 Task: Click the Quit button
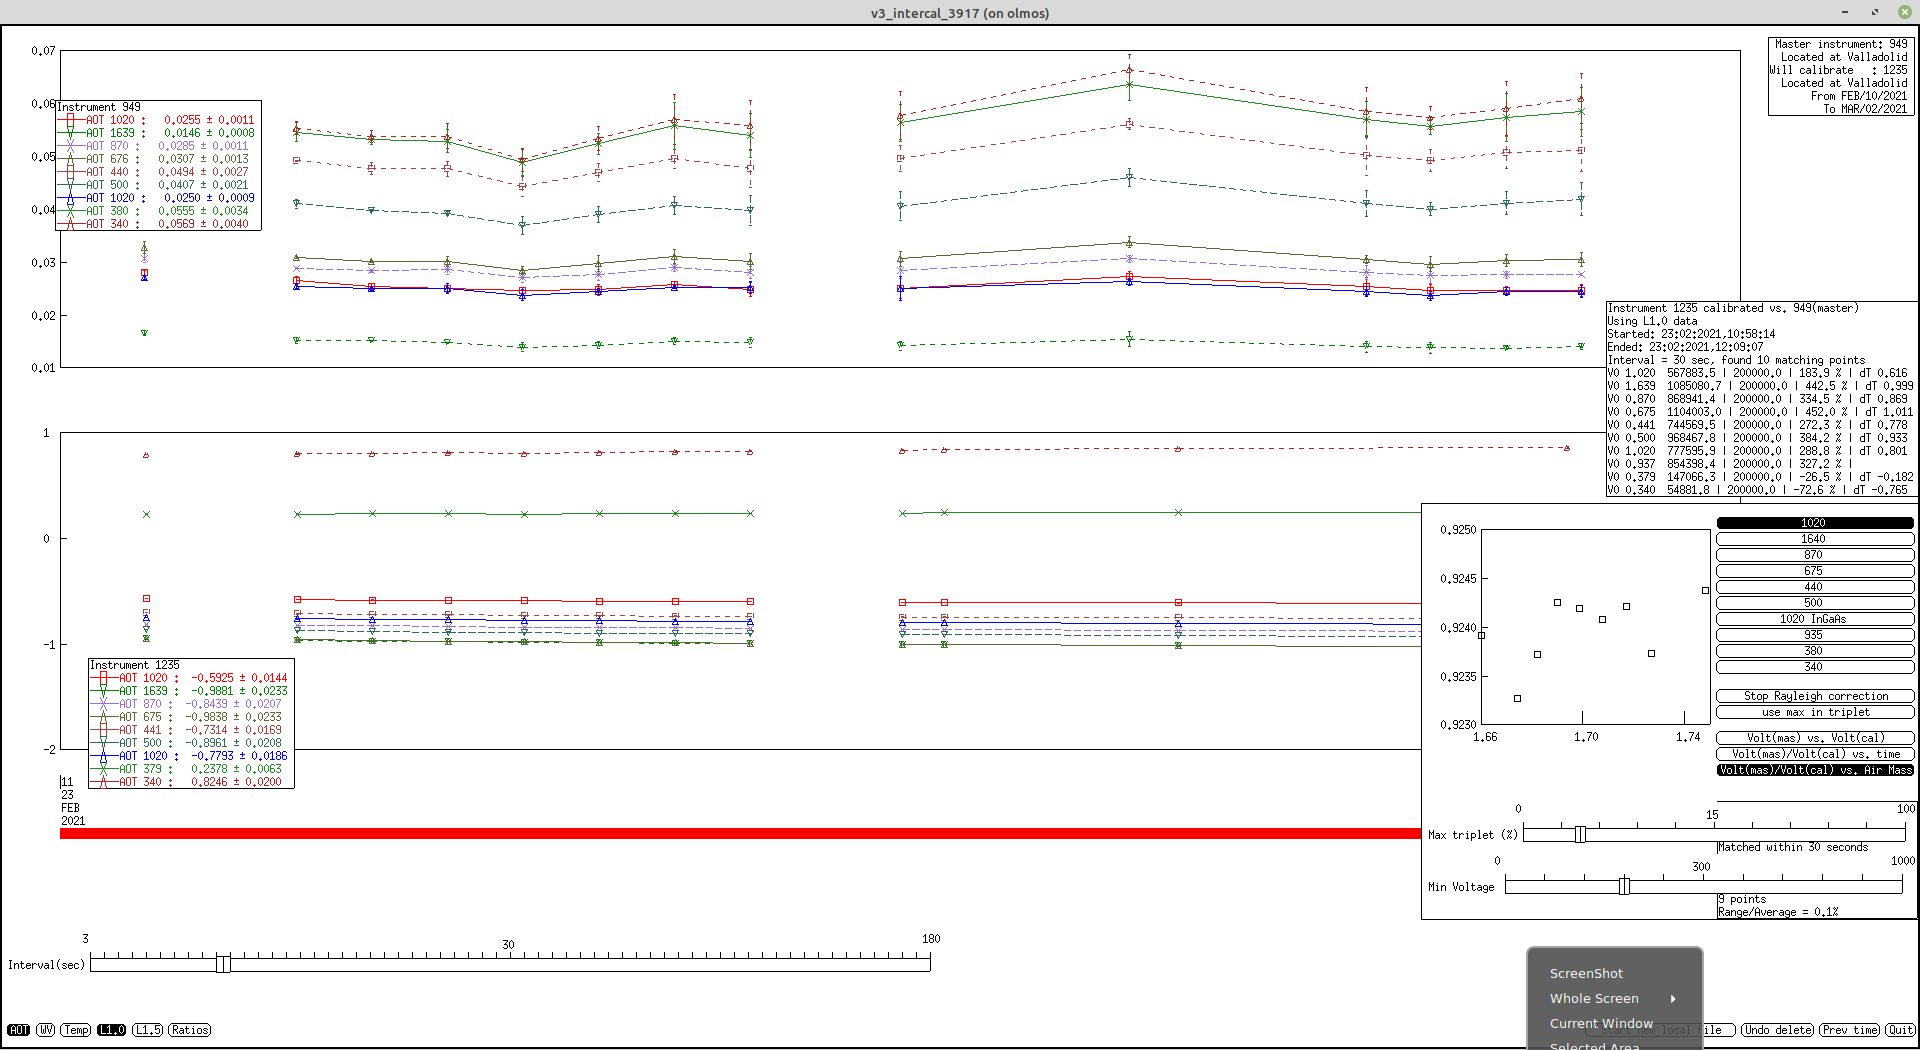1900,1030
